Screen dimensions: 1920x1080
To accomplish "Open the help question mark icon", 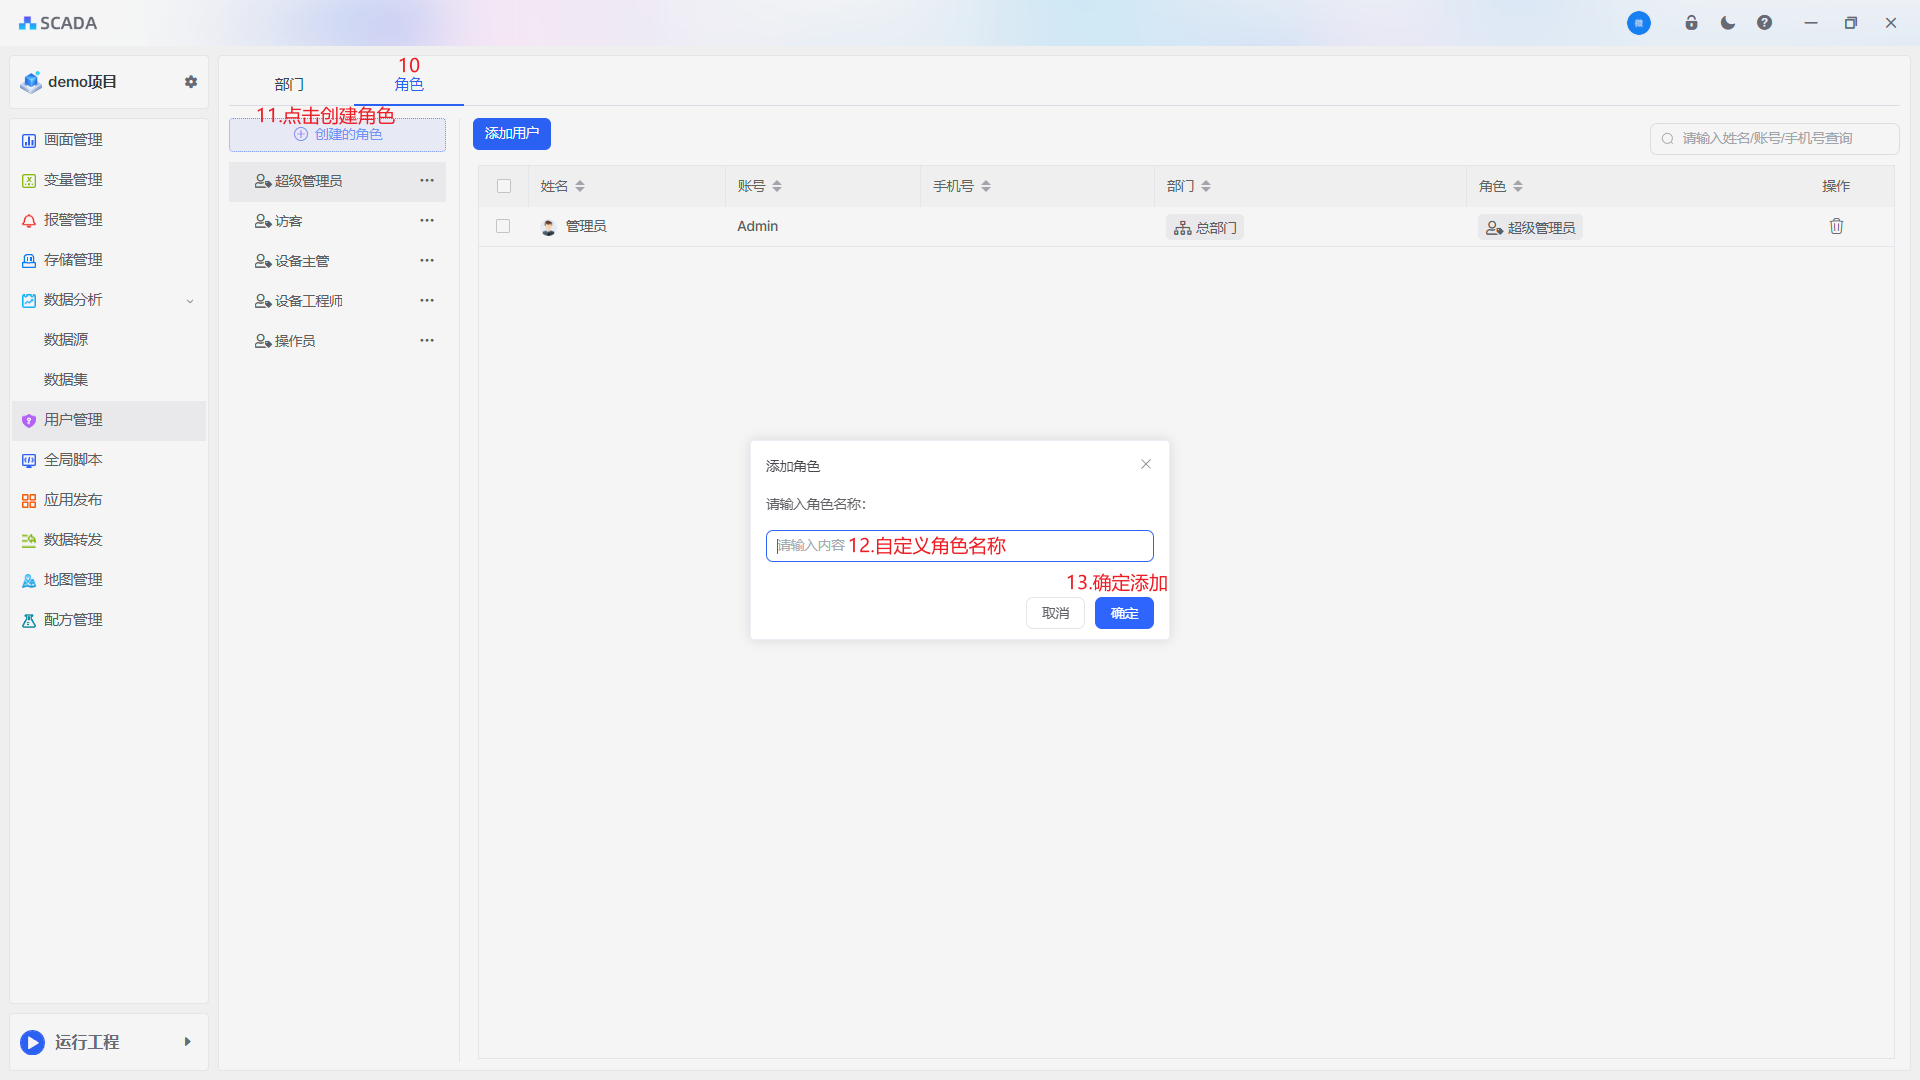I will (x=1764, y=23).
